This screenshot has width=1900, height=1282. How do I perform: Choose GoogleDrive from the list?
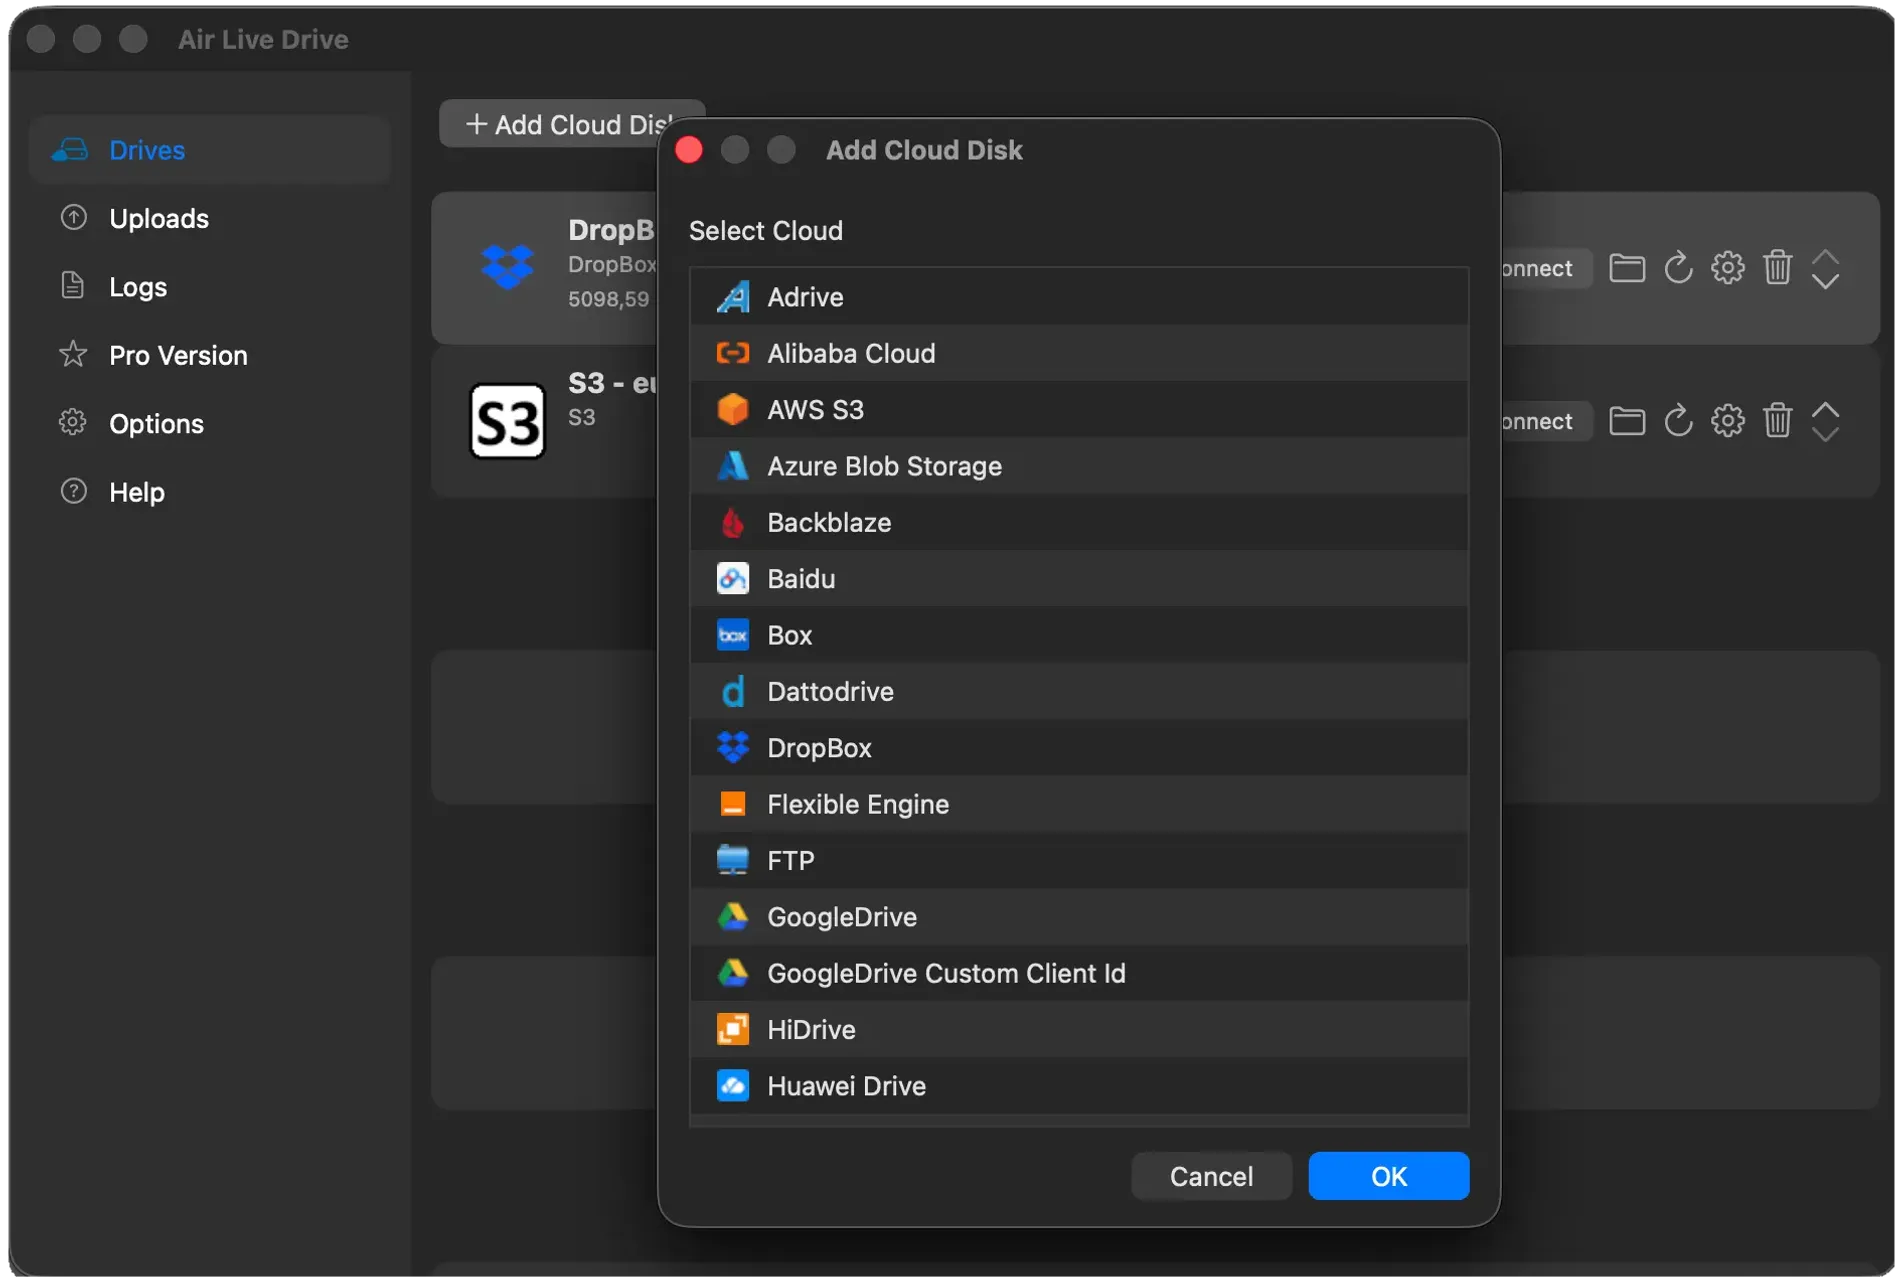click(x=1078, y=916)
